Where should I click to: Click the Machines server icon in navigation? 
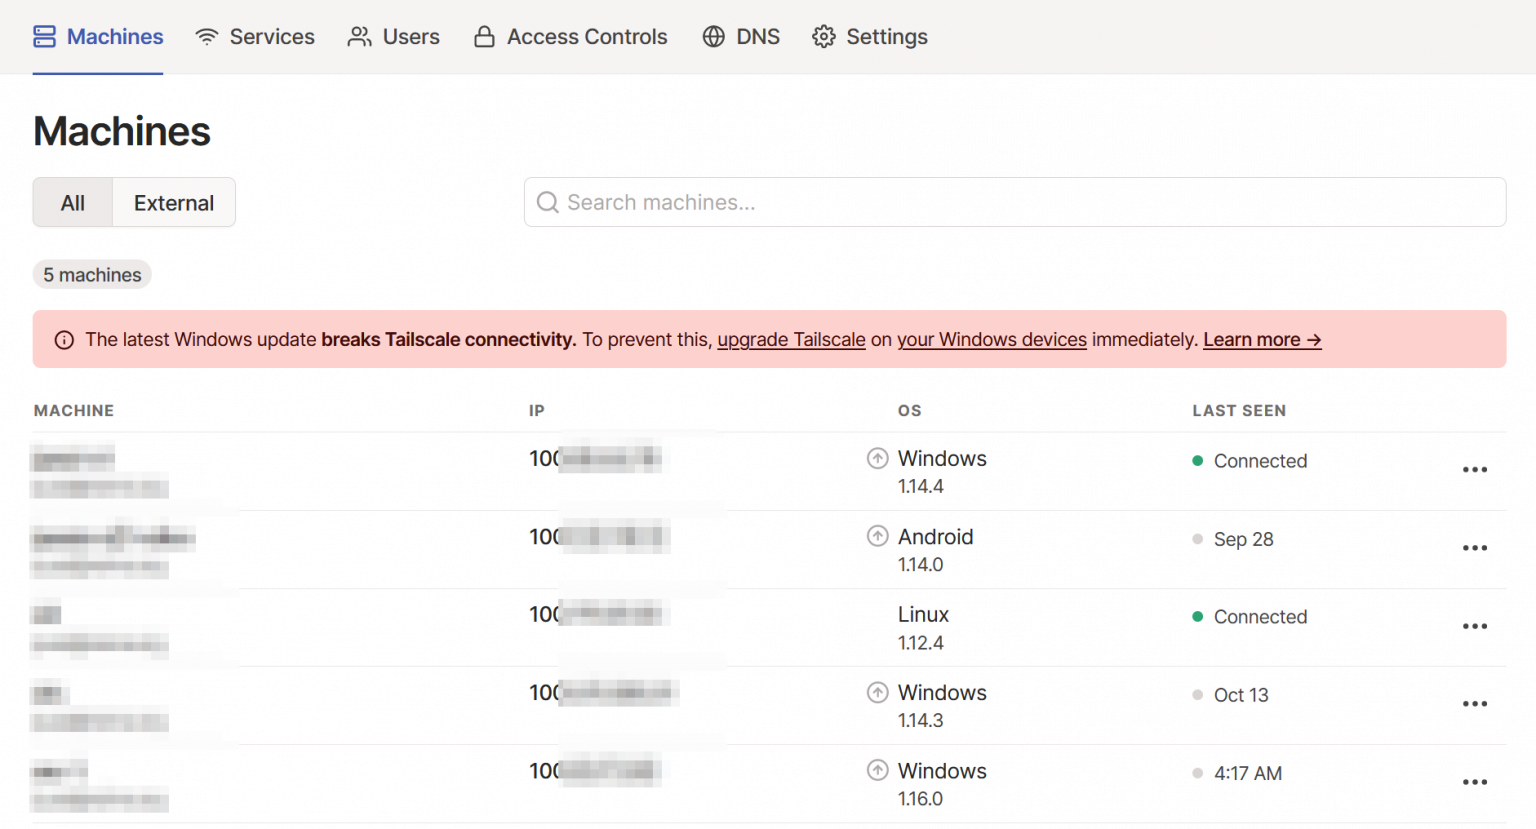pos(45,37)
